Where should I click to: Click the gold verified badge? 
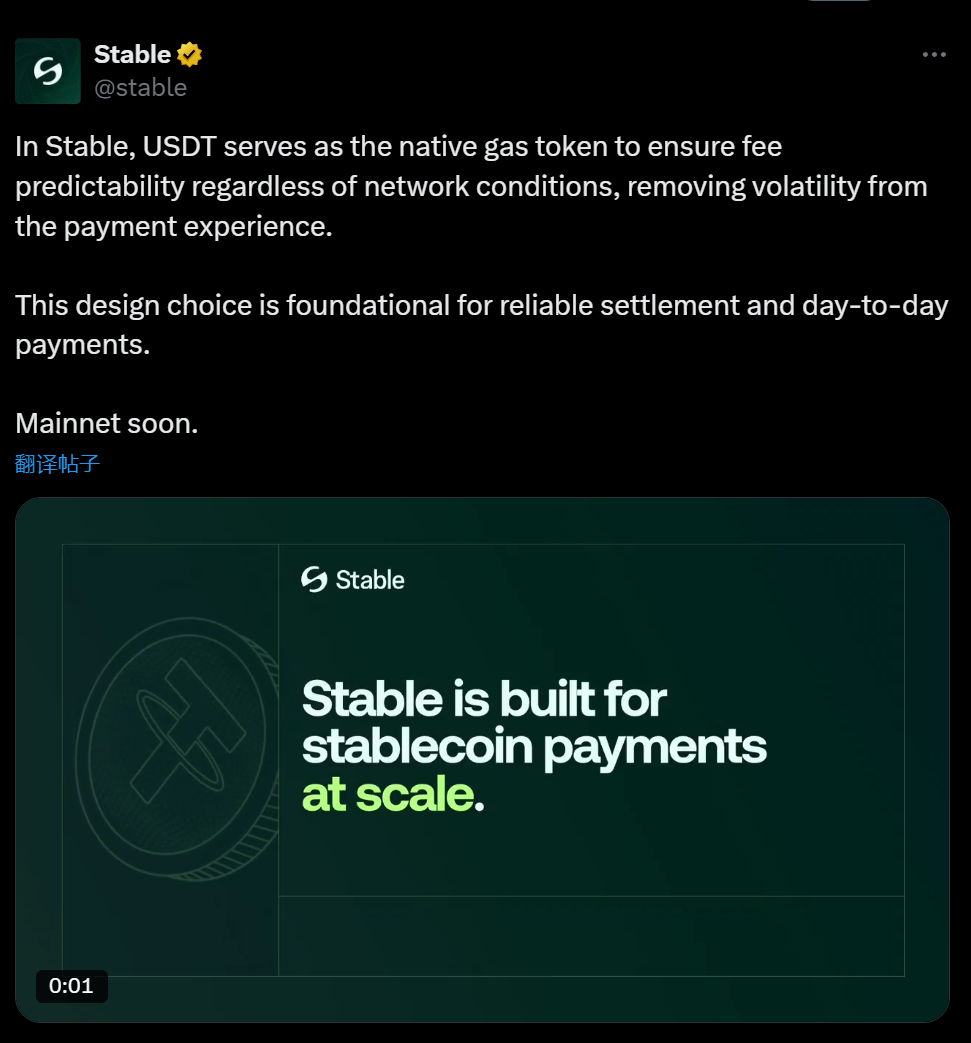point(190,55)
